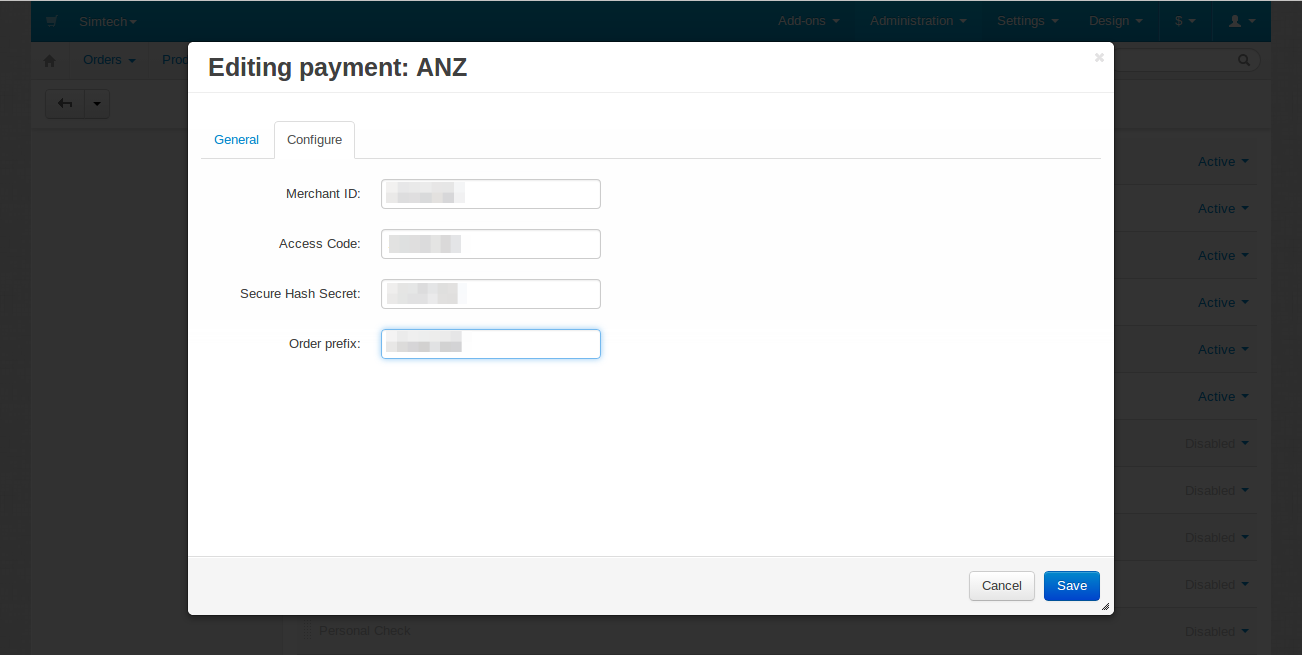1302x655 pixels.
Task: Expand the caret dropdown beside the back button
Action: coord(97,103)
